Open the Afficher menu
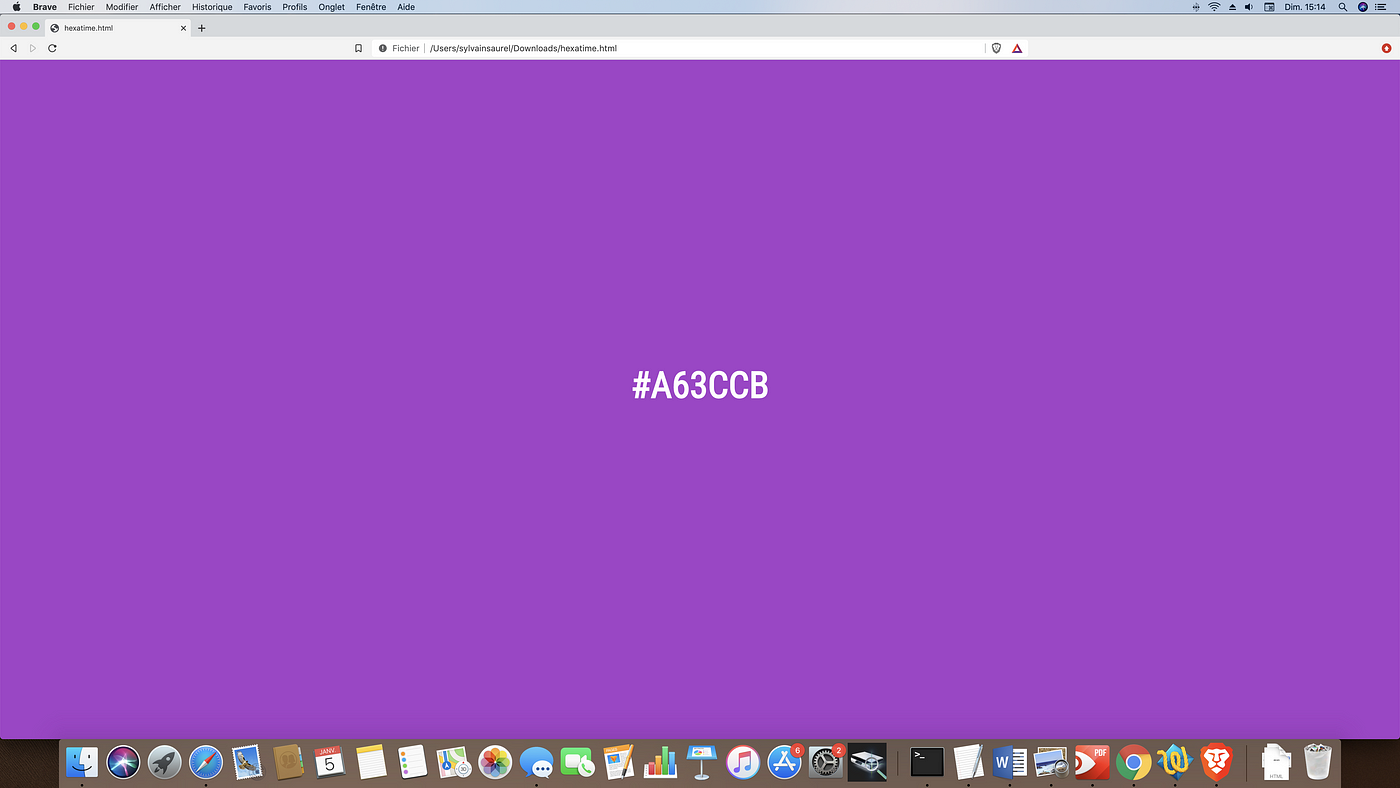The height and width of the screenshot is (788, 1400). pyautogui.click(x=165, y=7)
